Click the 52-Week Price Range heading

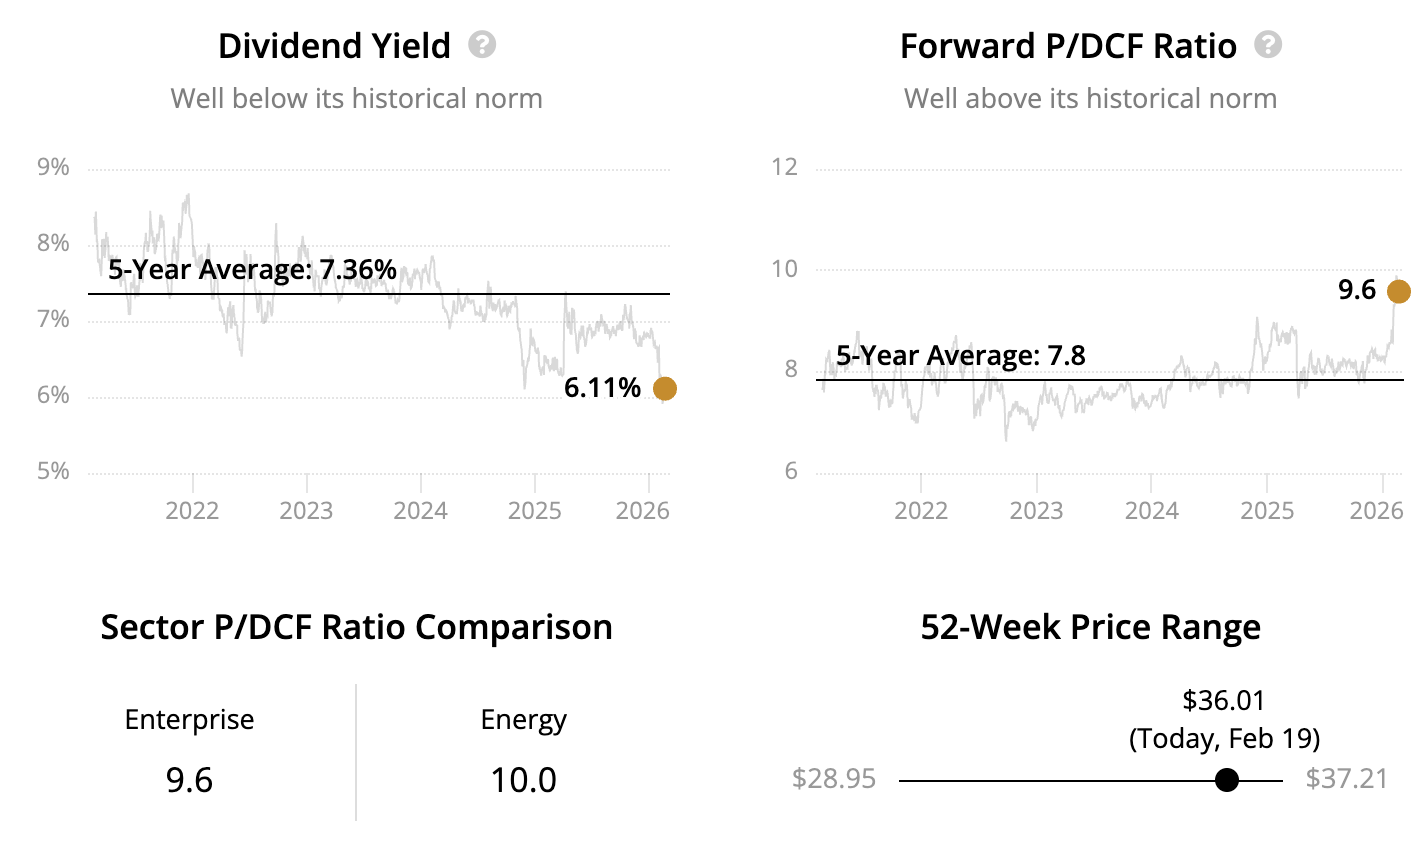[x=1090, y=628]
